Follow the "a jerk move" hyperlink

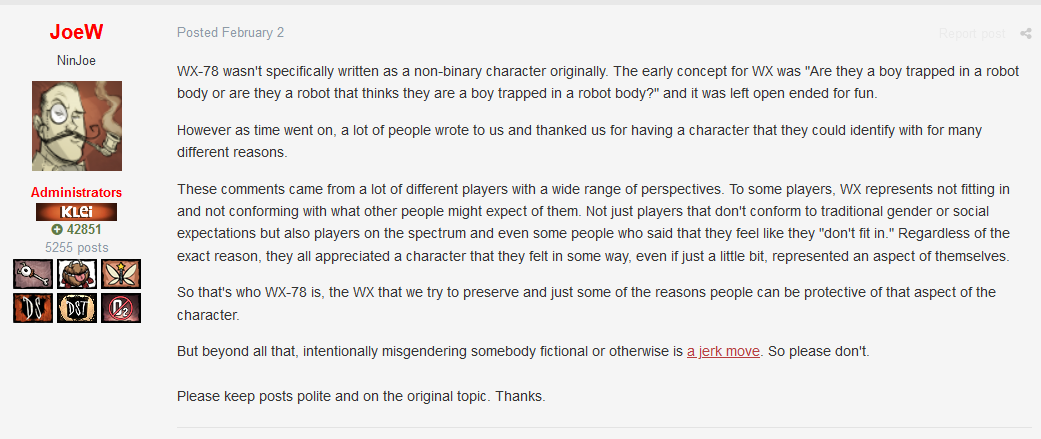tap(723, 351)
